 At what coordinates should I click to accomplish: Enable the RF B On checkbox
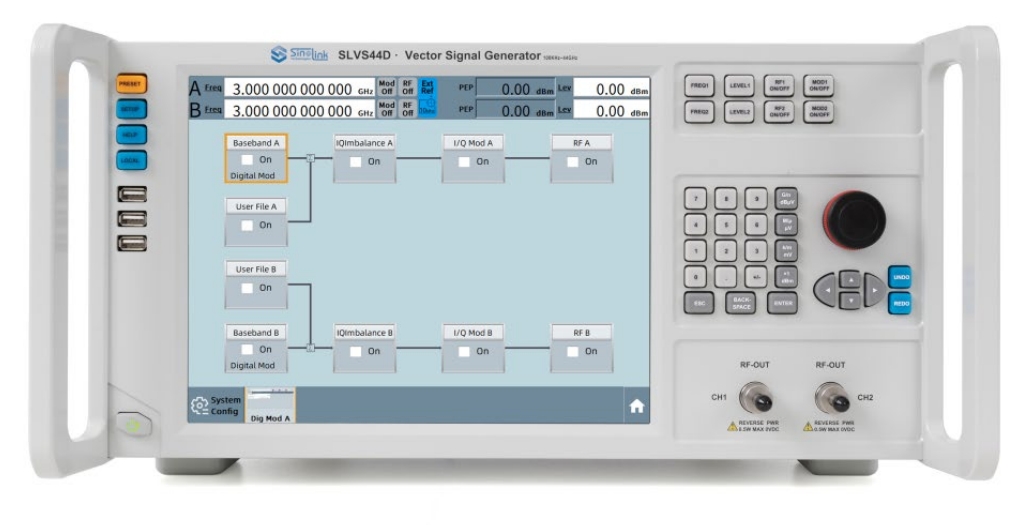pos(573,352)
